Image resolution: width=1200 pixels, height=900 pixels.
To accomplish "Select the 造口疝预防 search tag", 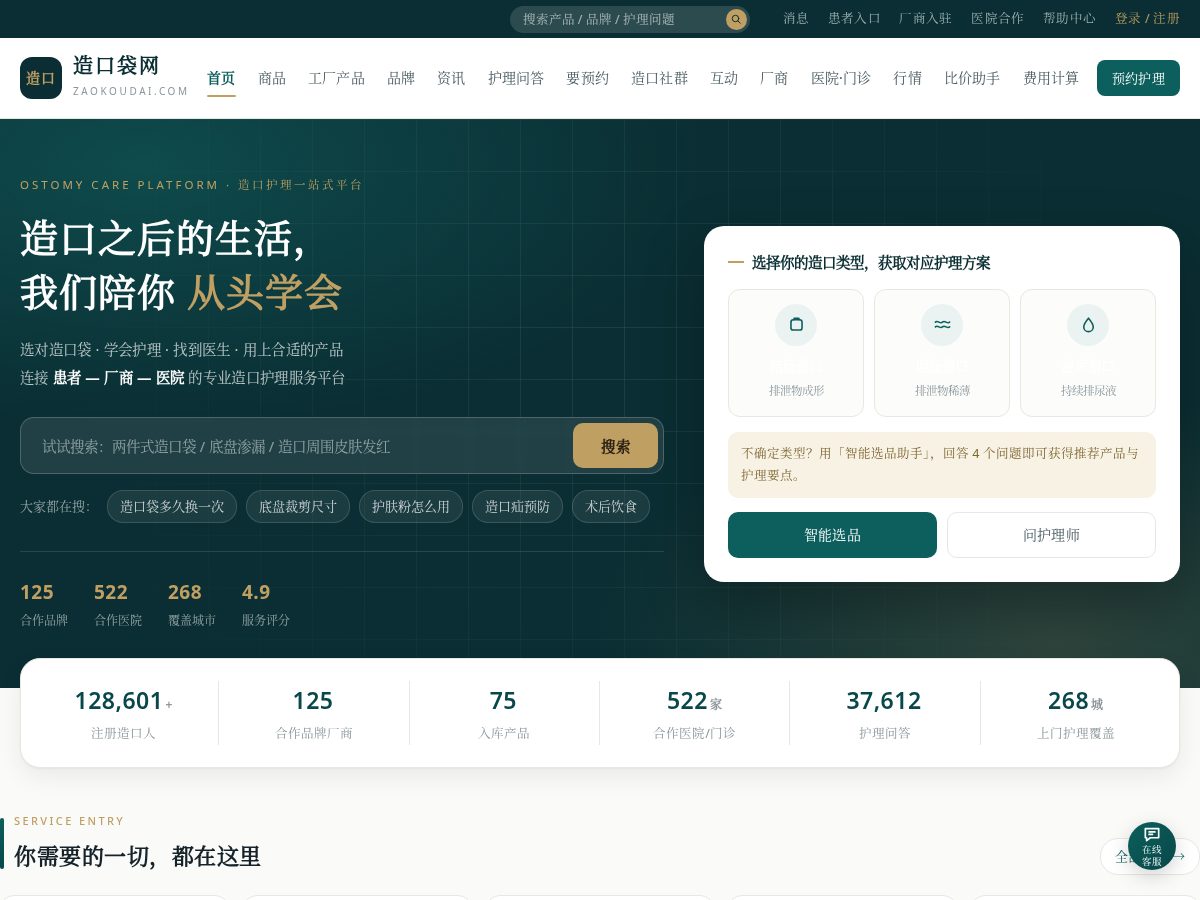I will coord(517,506).
